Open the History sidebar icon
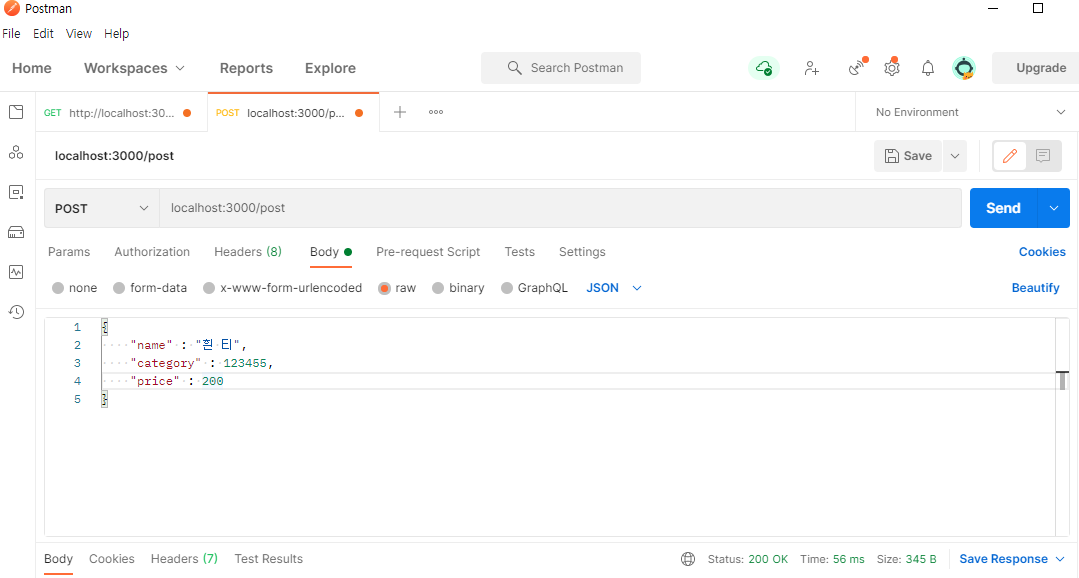Image resolution: width=1079 pixels, height=578 pixels. coord(16,312)
